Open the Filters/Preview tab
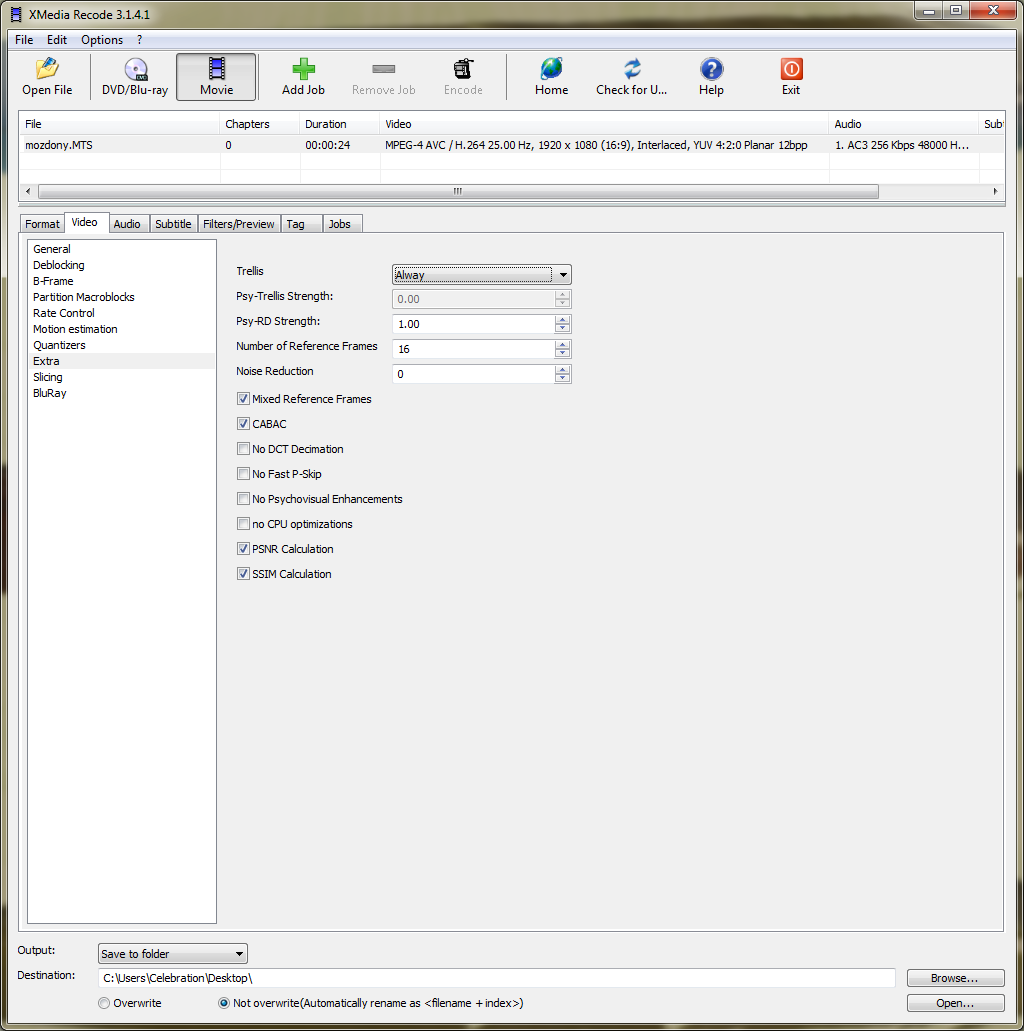Viewport: 1024px width, 1031px height. (239, 224)
